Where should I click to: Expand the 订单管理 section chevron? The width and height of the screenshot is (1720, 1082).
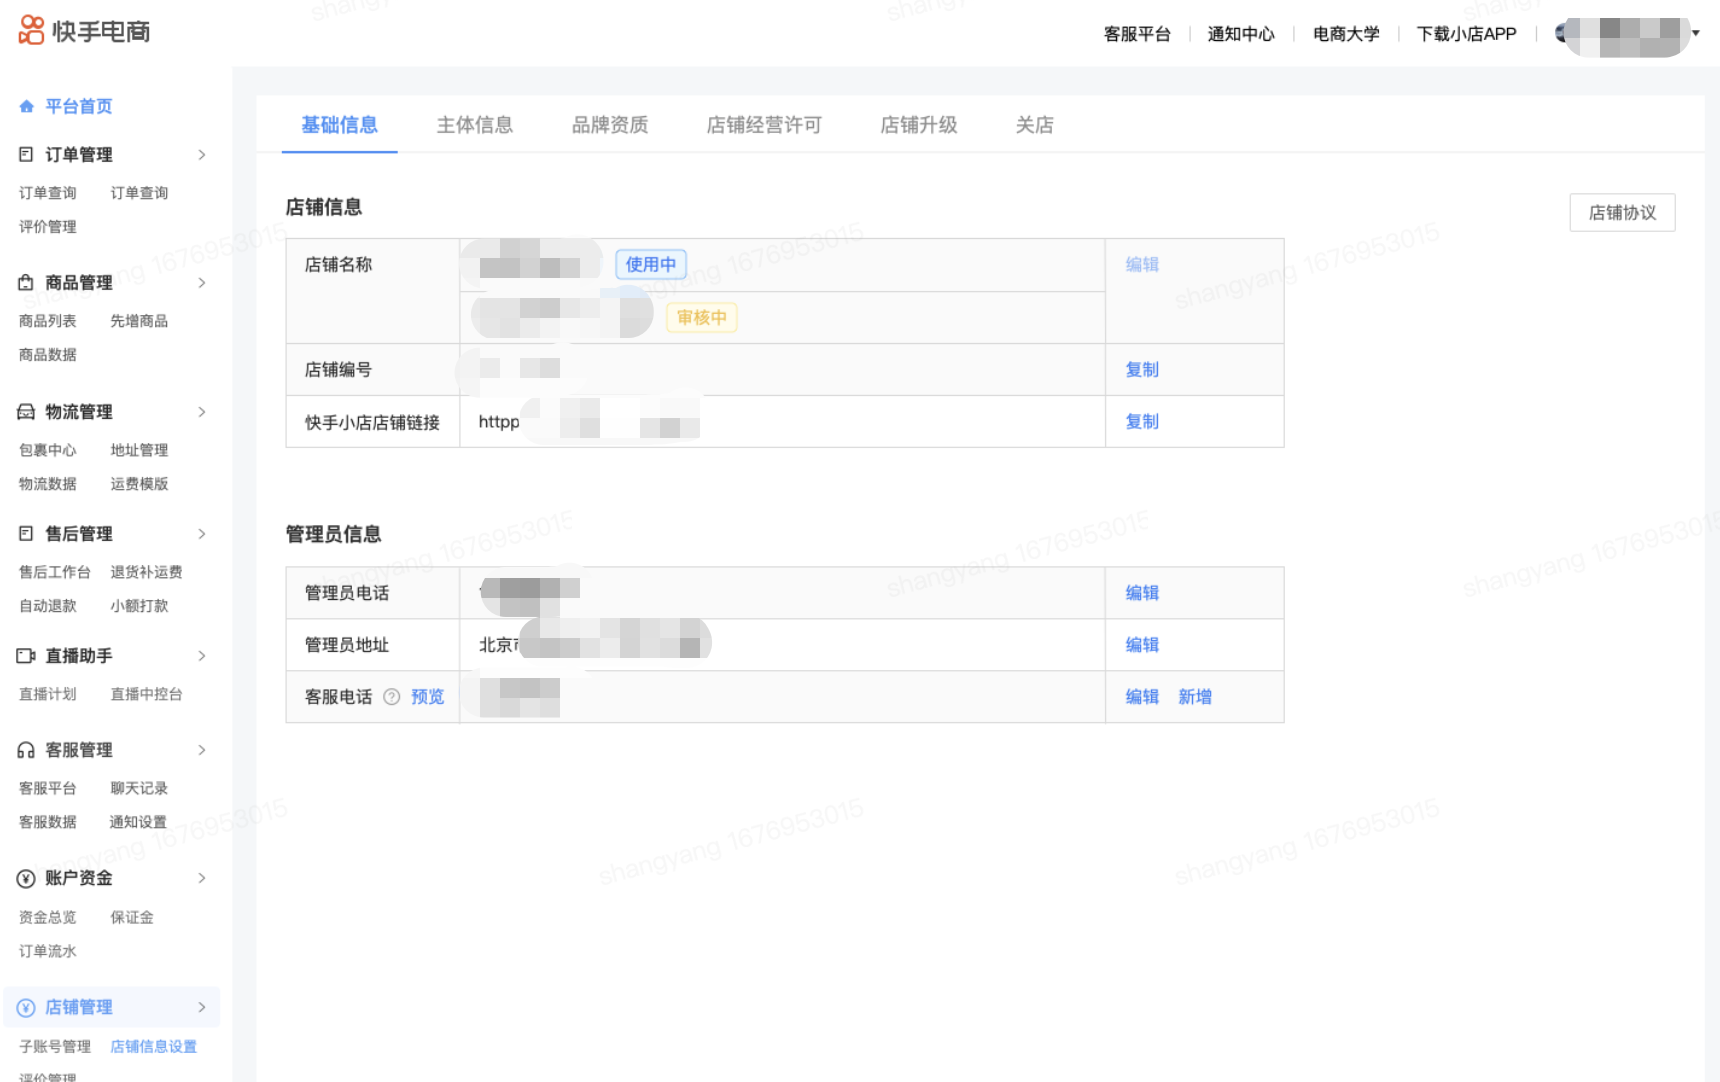click(202, 155)
